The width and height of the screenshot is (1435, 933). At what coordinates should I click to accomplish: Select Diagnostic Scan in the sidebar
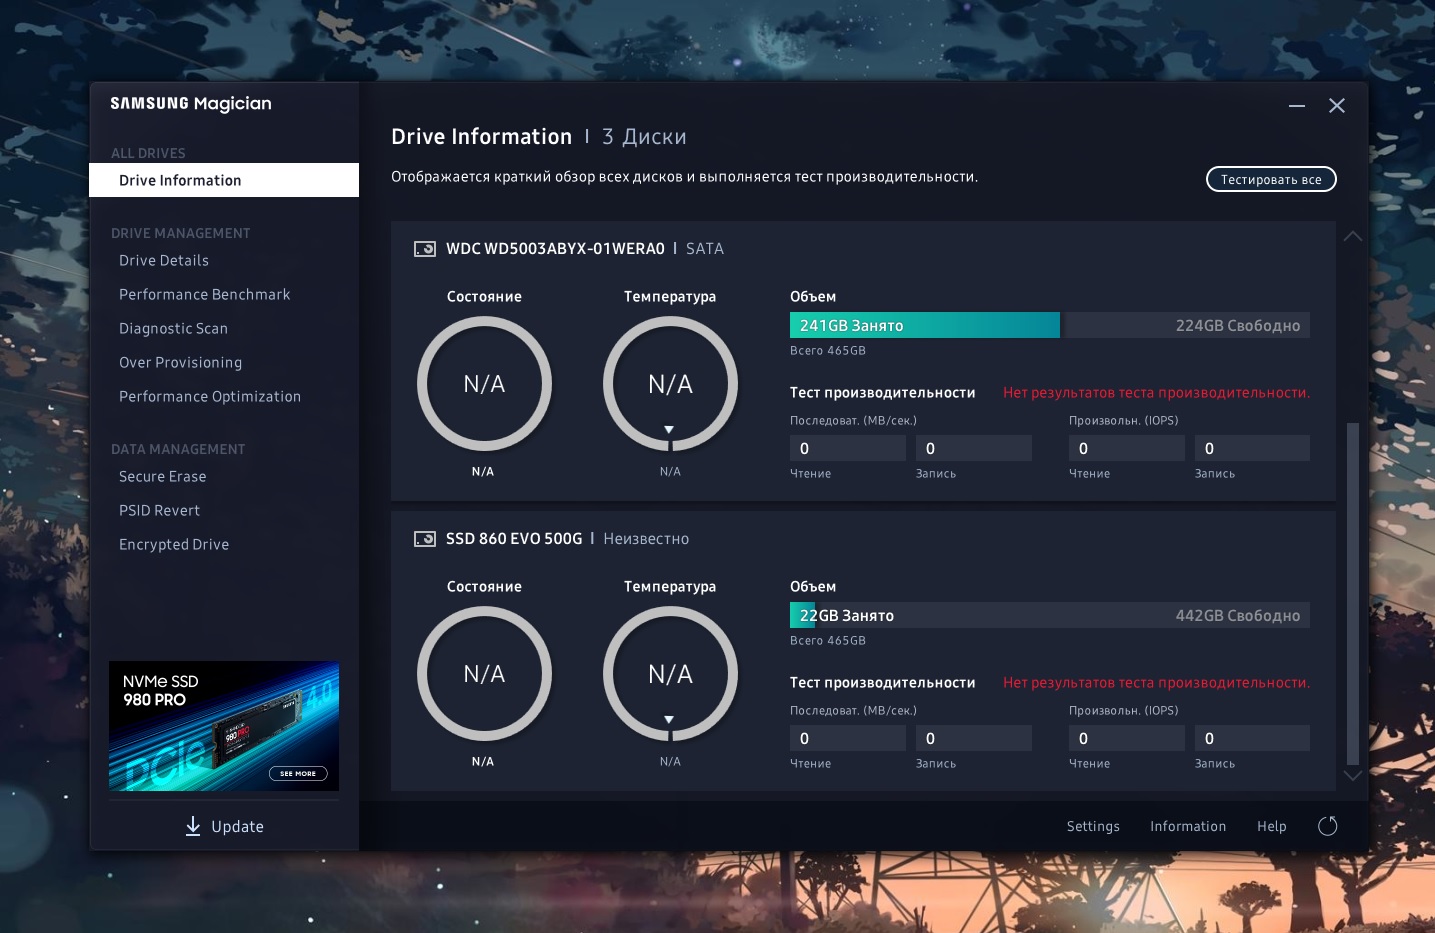[174, 328]
